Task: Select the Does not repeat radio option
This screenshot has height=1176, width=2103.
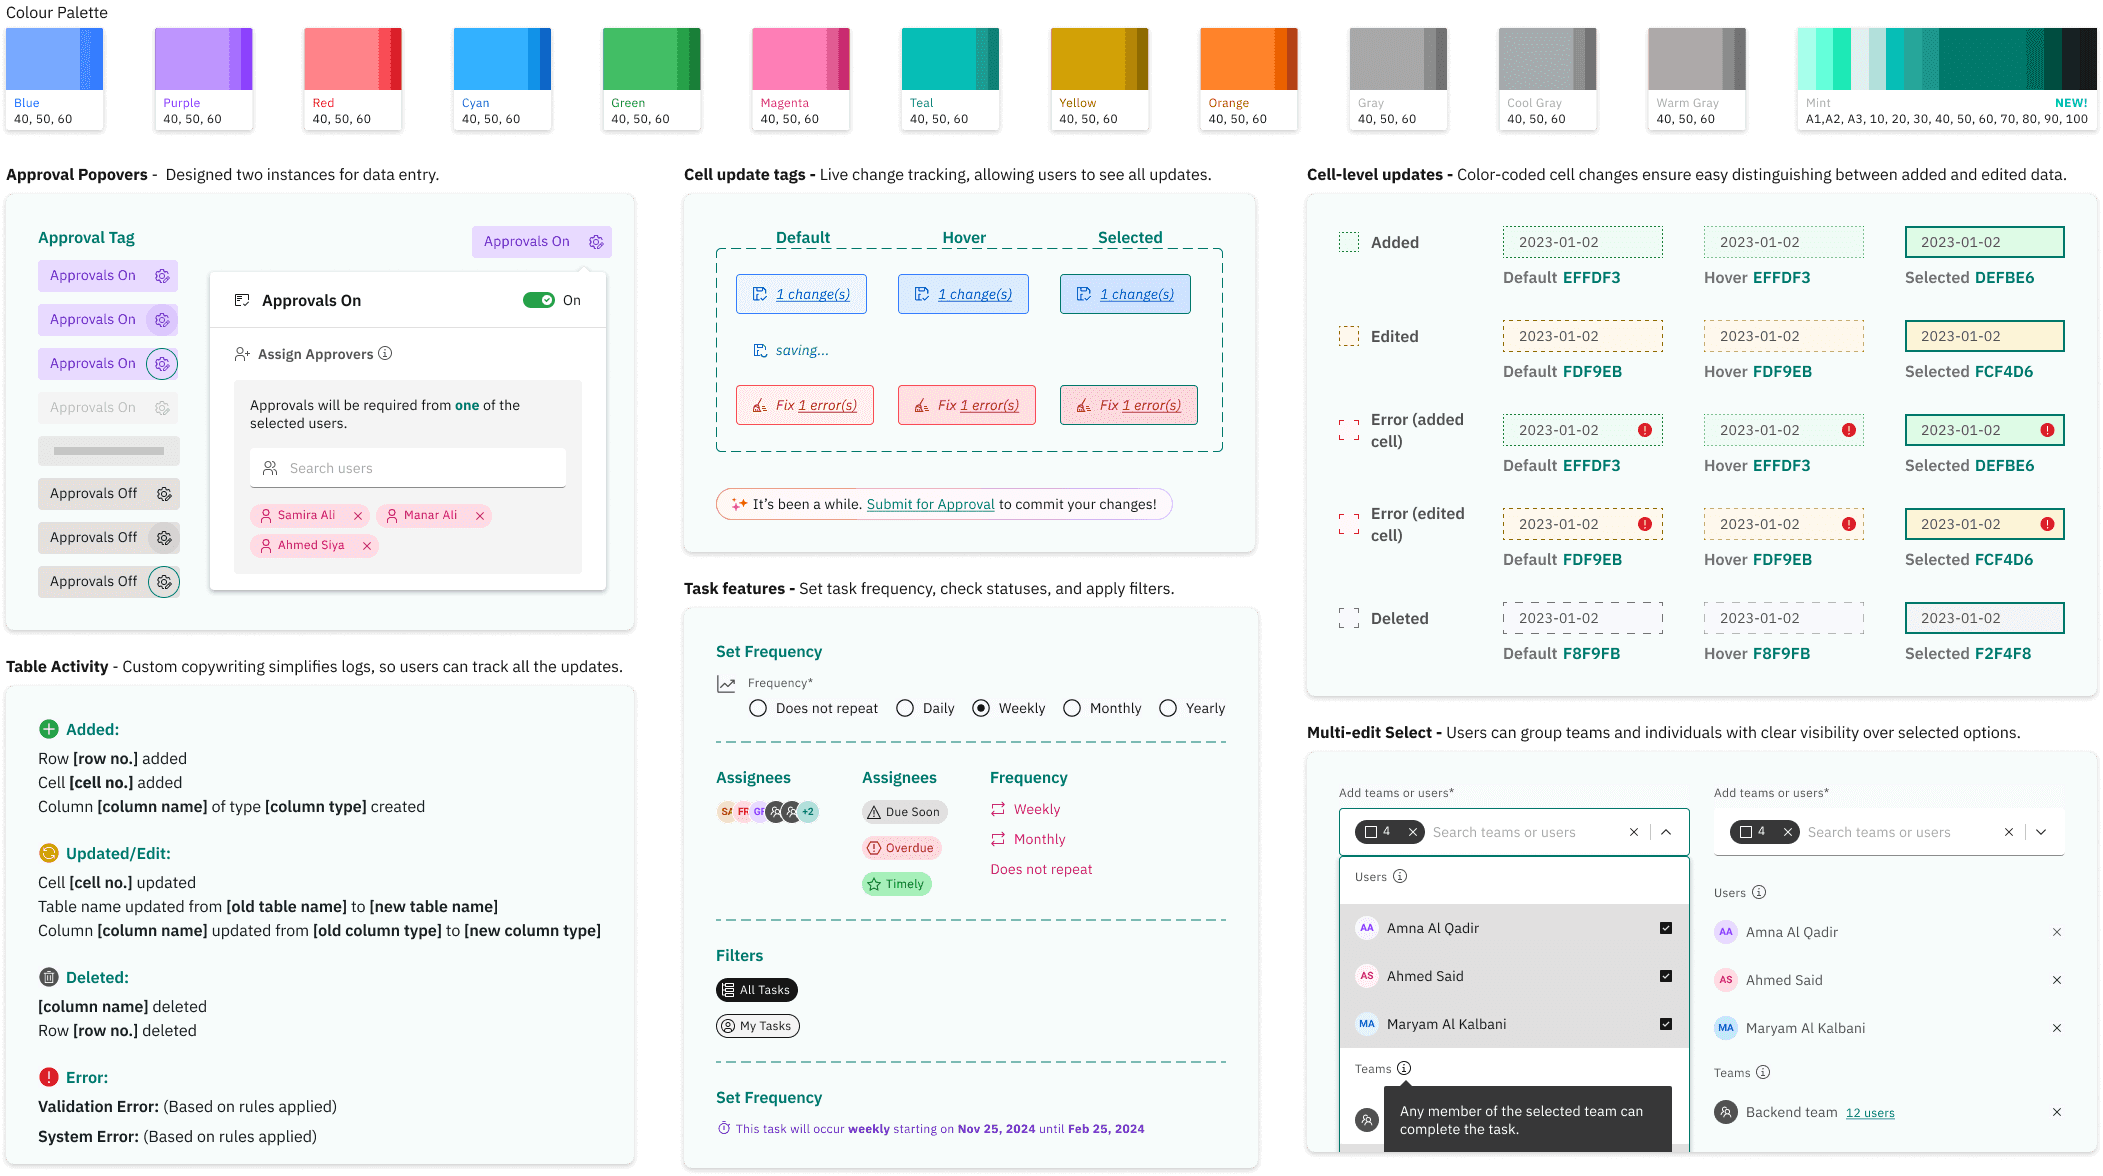Action: click(x=758, y=708)
